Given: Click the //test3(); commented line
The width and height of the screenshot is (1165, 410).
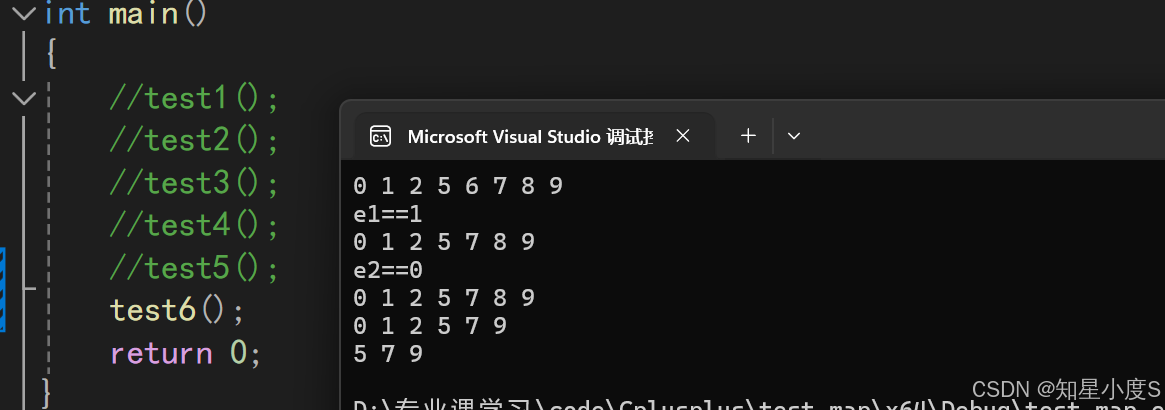Looking at the screenshot, I should (x=194, y=183).
